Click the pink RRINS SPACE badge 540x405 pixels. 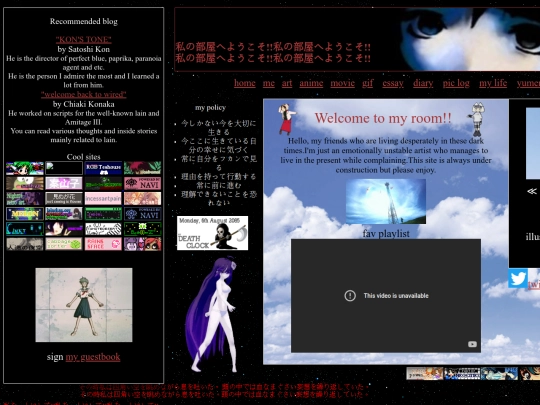point(103,244)
